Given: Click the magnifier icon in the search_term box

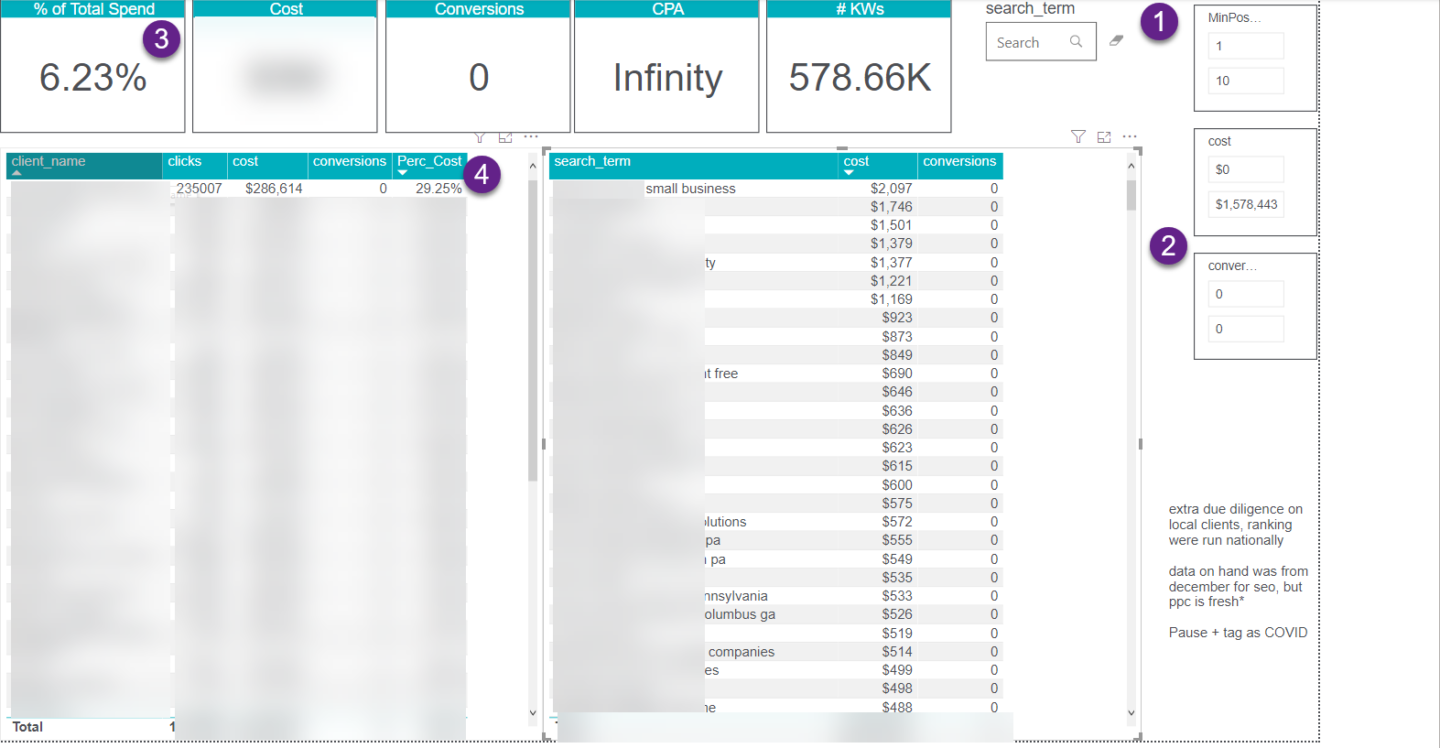Looking at the screenshot, I should point(1076,42).
